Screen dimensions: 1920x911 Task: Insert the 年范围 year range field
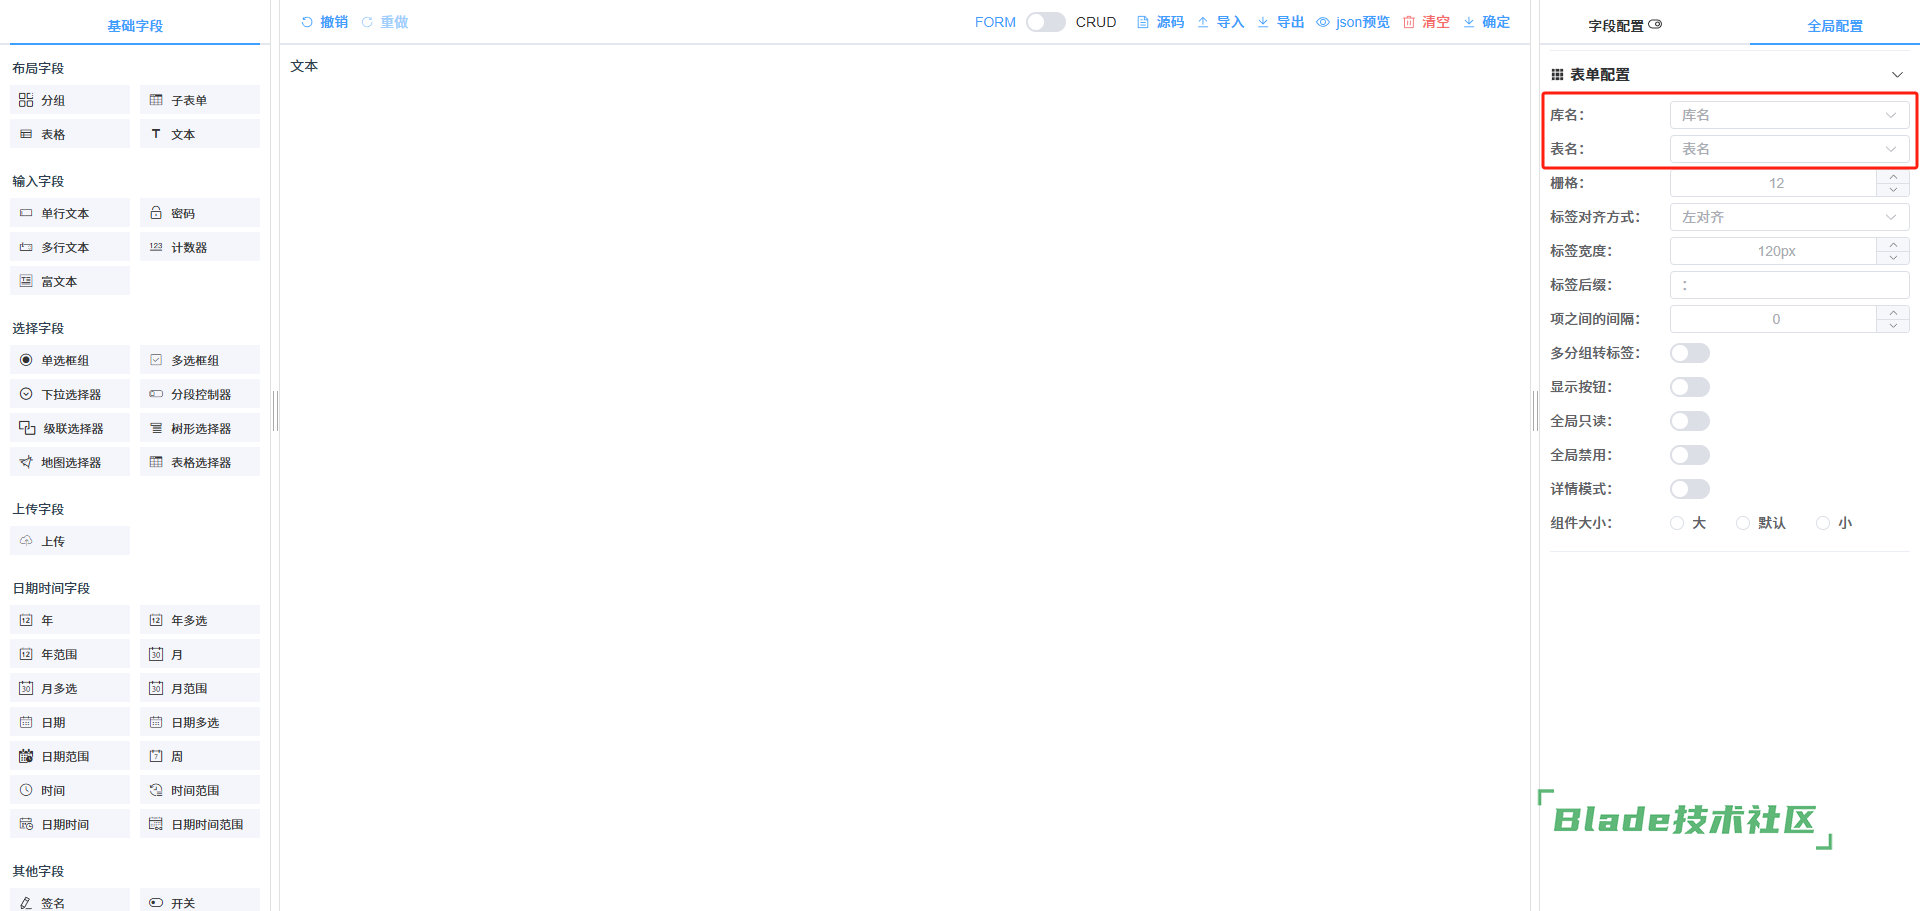click(x=70, y=654)
